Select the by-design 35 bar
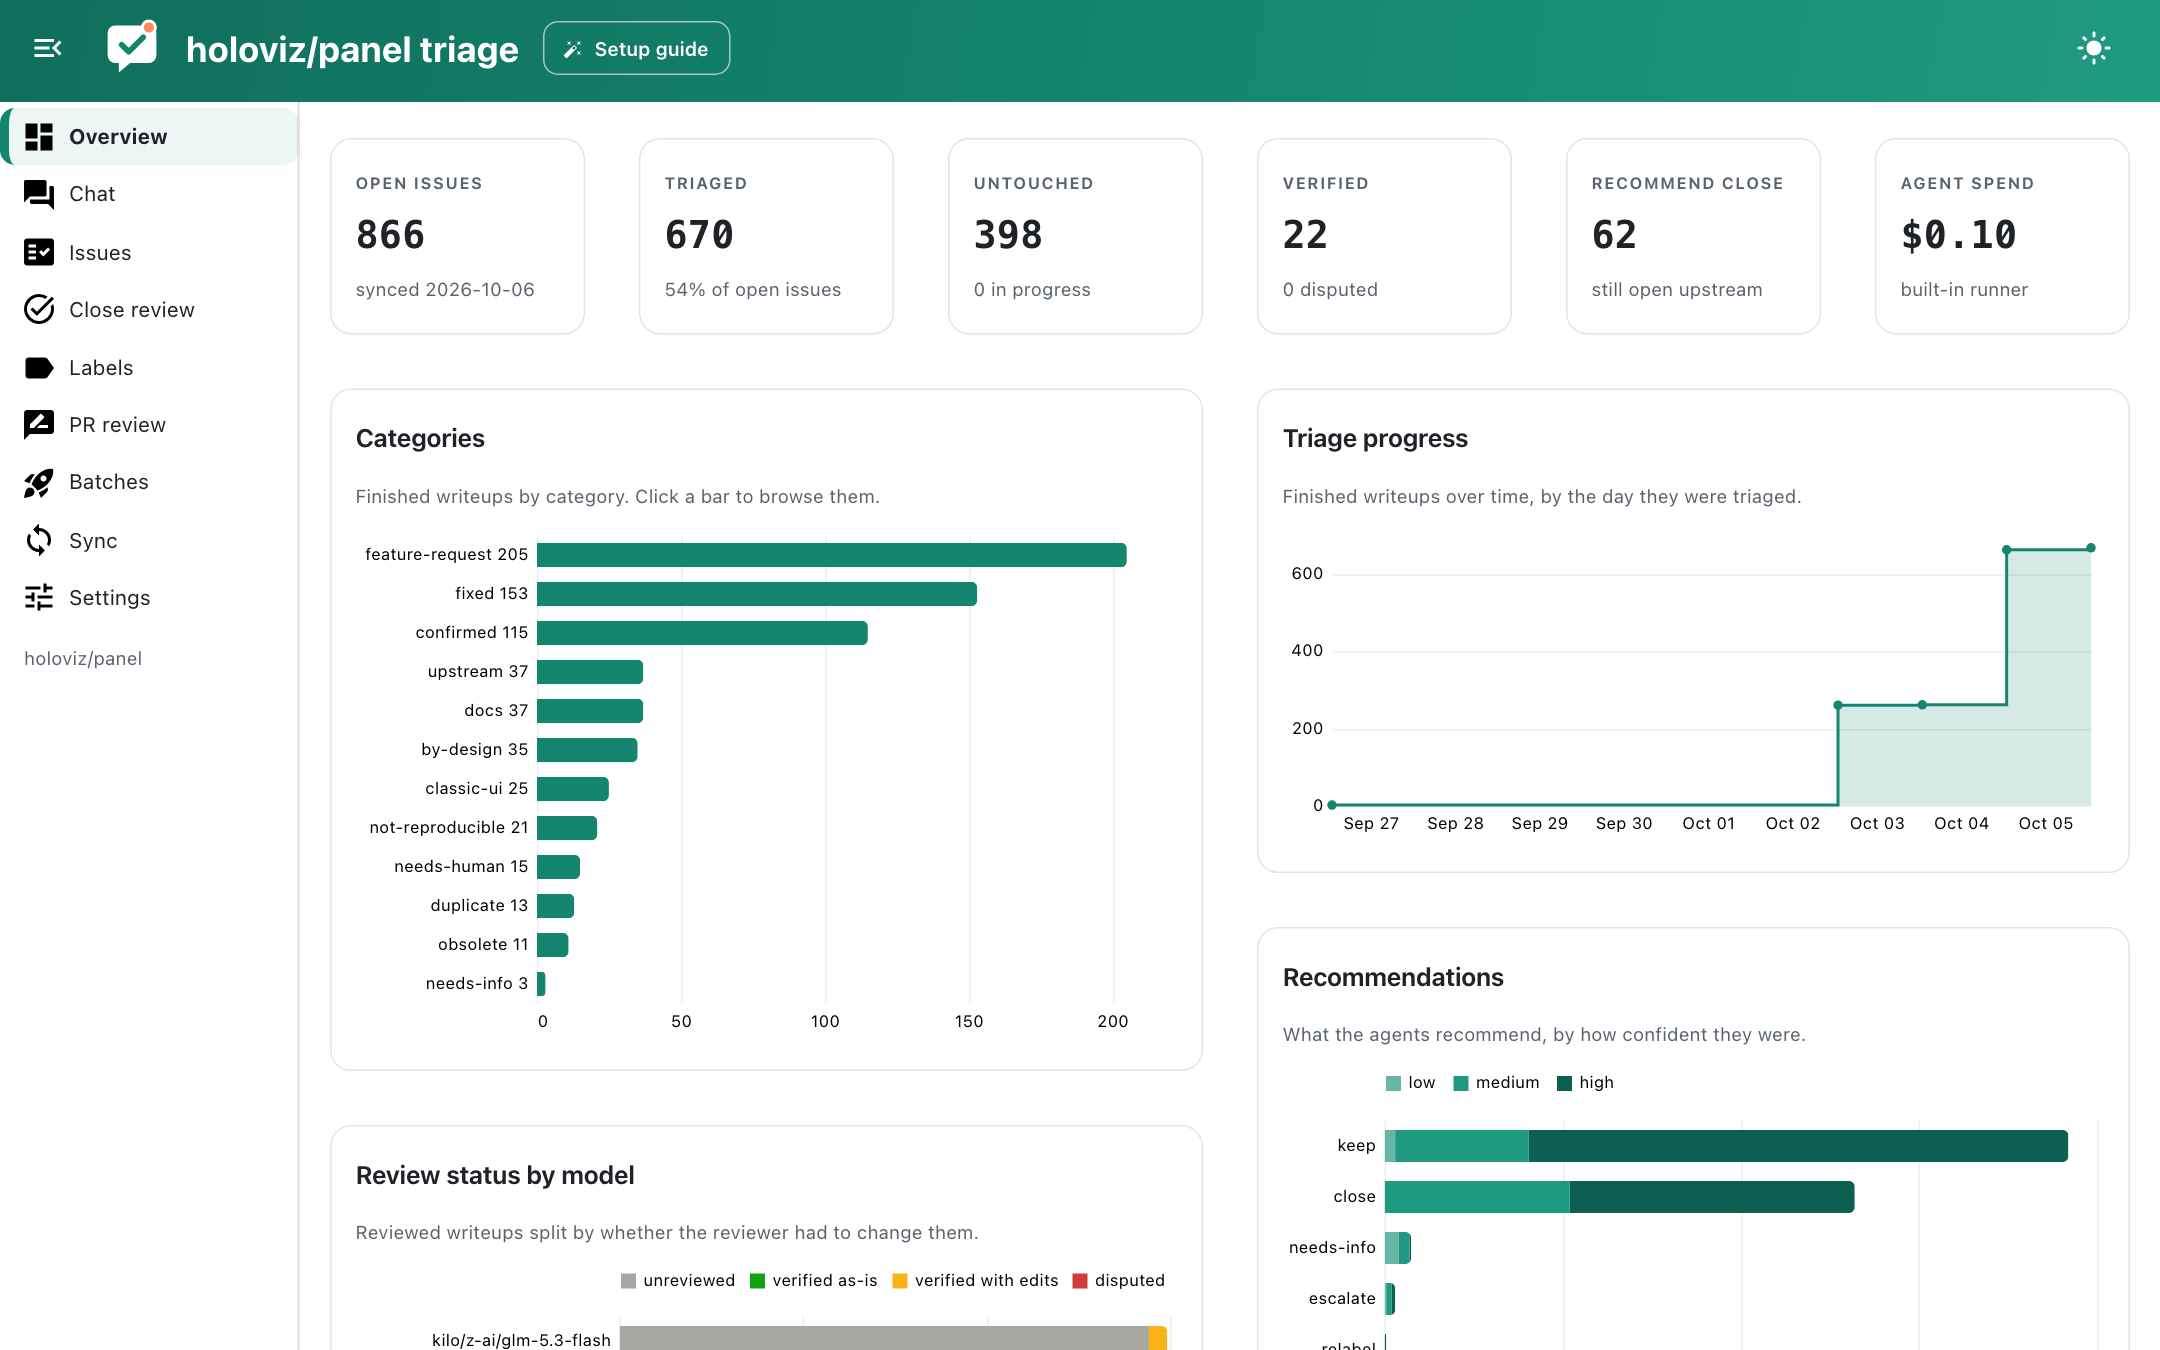 click(x=587, y=750)
